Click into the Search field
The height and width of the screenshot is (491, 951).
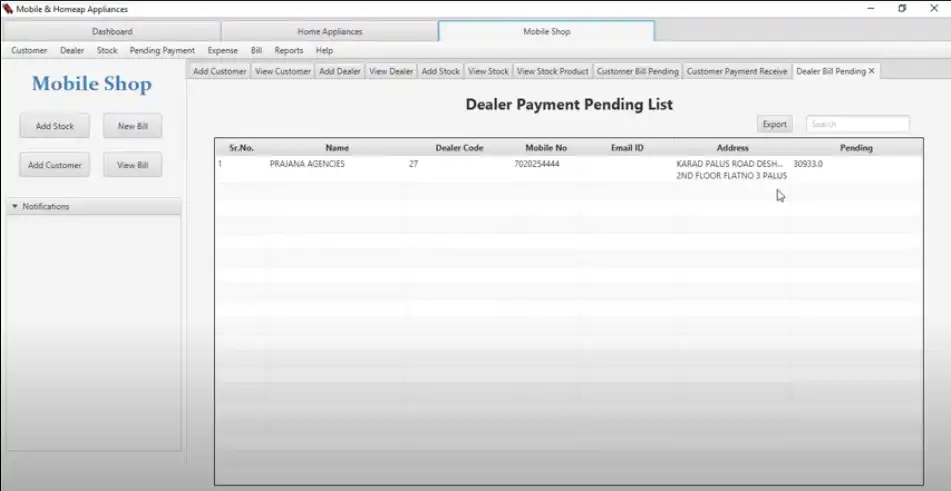coord(858,124)
